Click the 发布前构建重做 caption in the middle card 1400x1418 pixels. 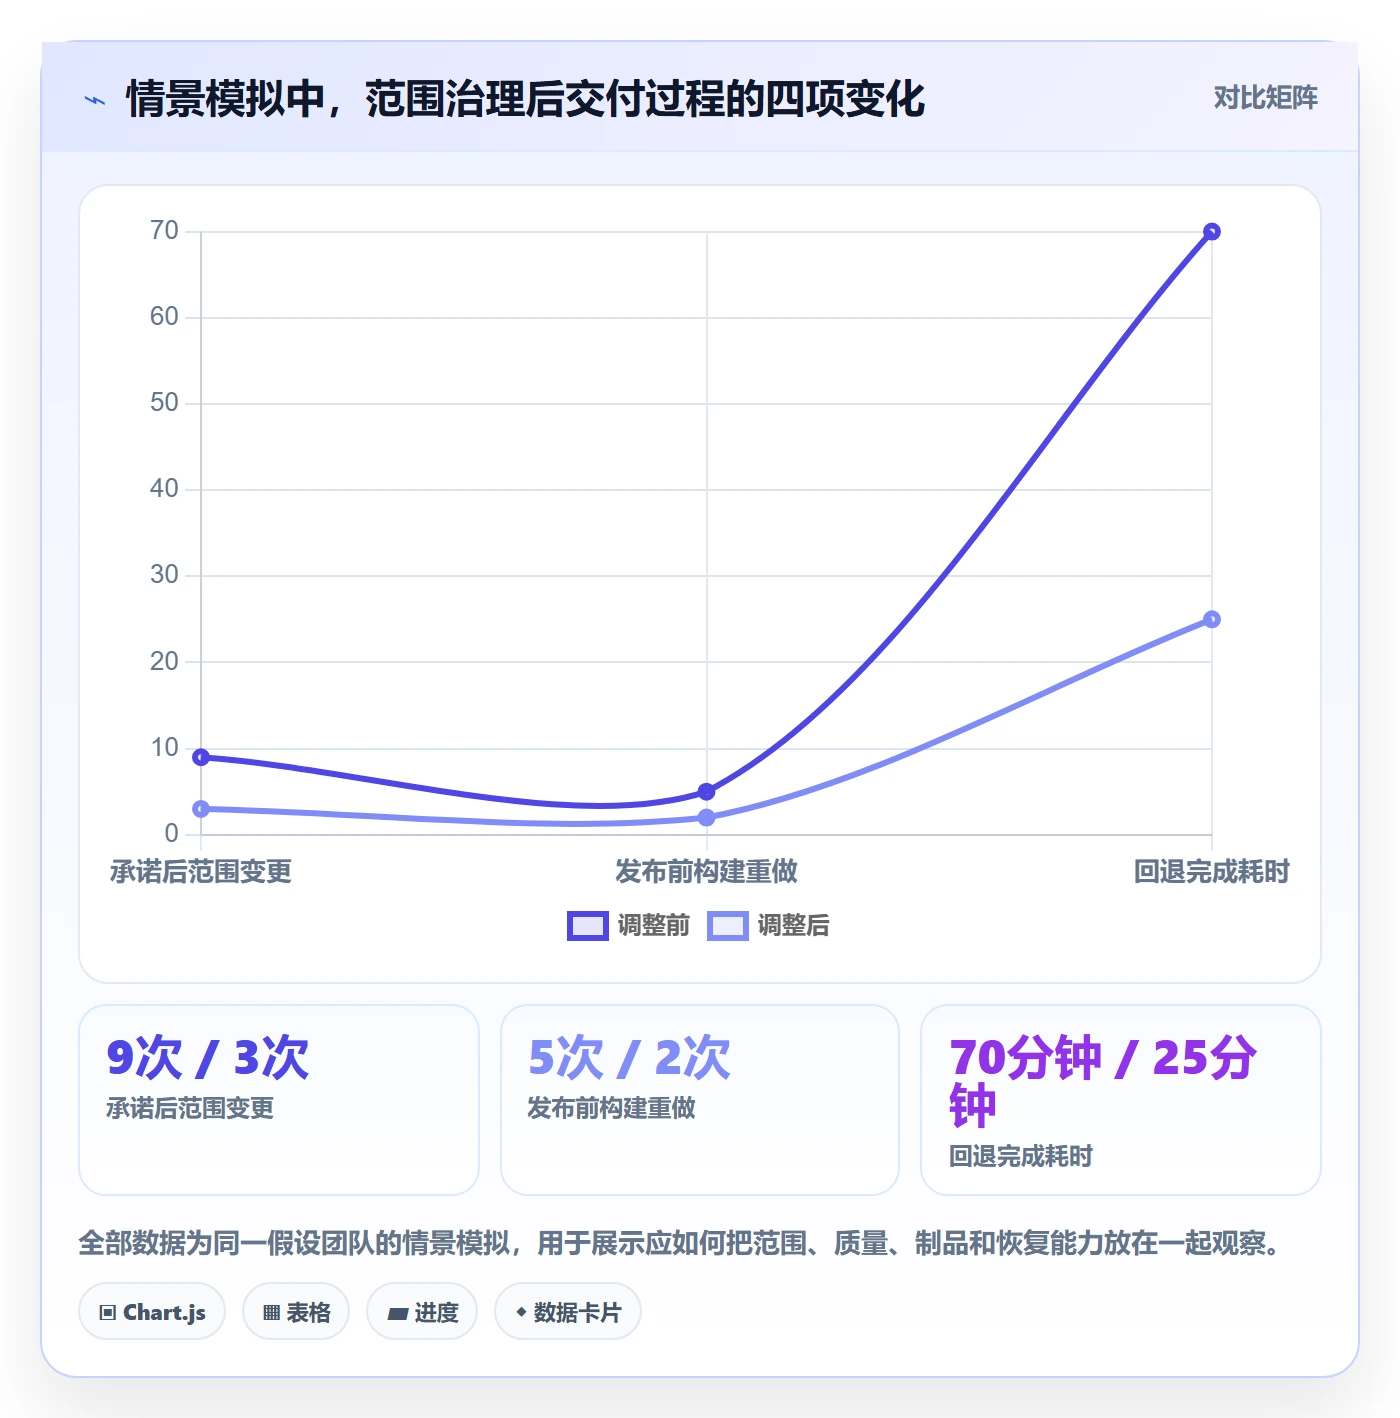pyautogui.click(x=611, y=1108)
